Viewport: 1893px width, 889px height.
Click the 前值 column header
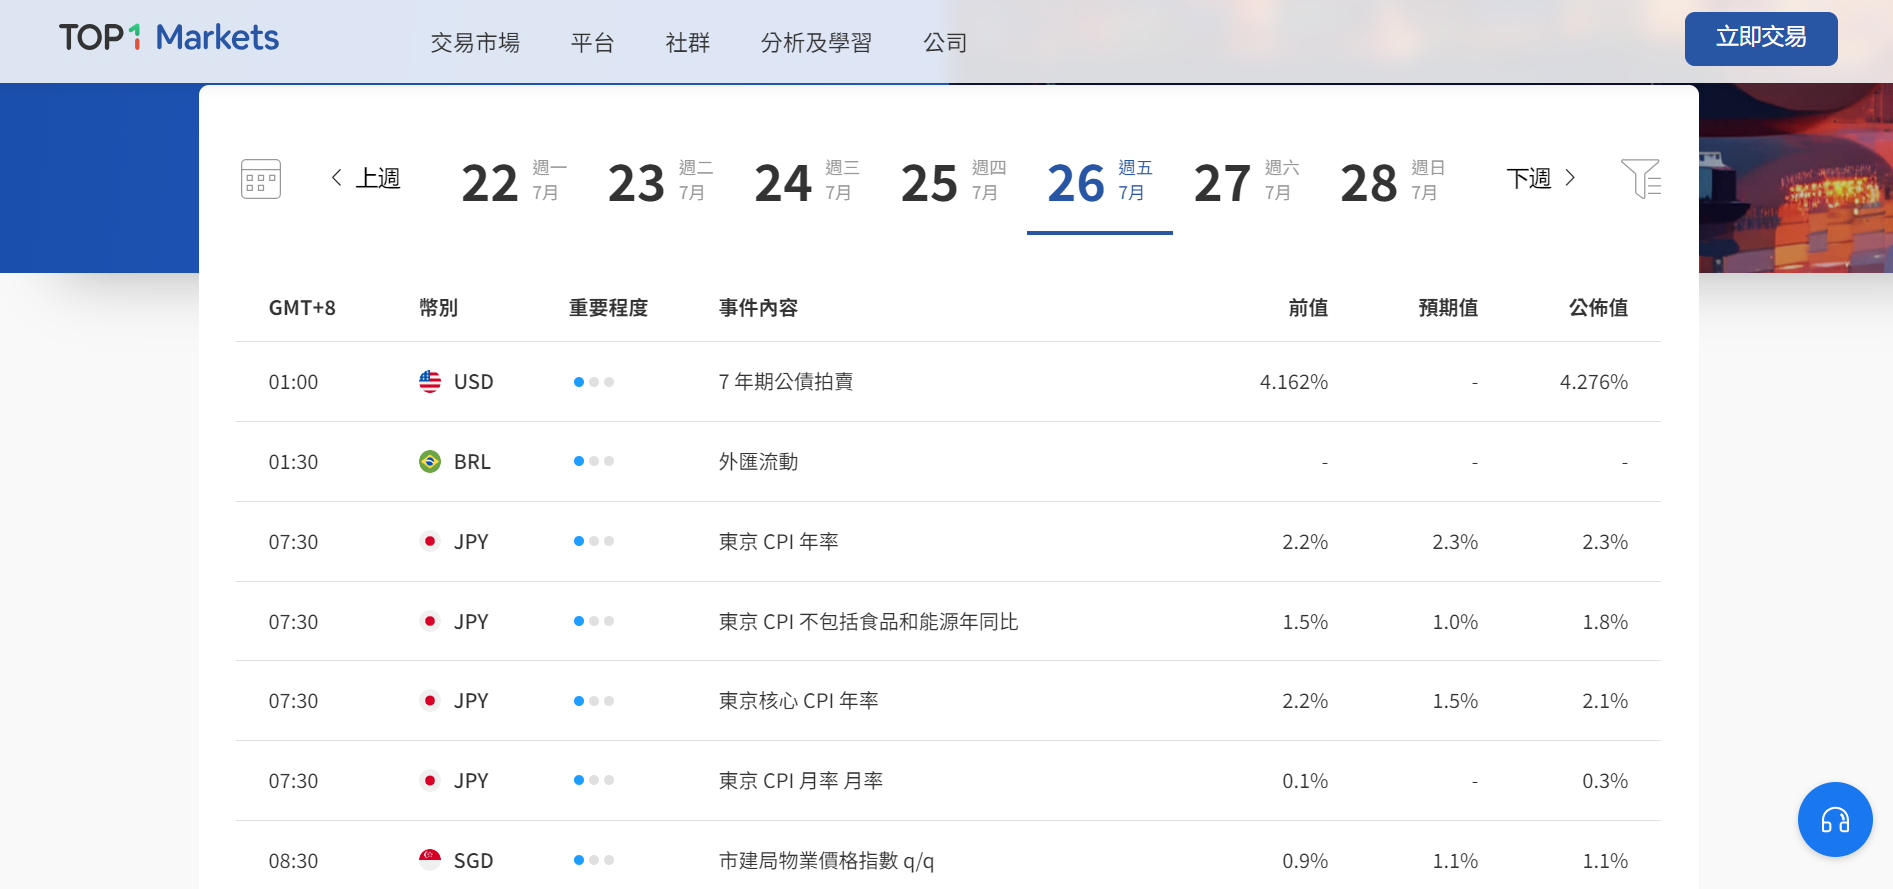pos(1308,308)
